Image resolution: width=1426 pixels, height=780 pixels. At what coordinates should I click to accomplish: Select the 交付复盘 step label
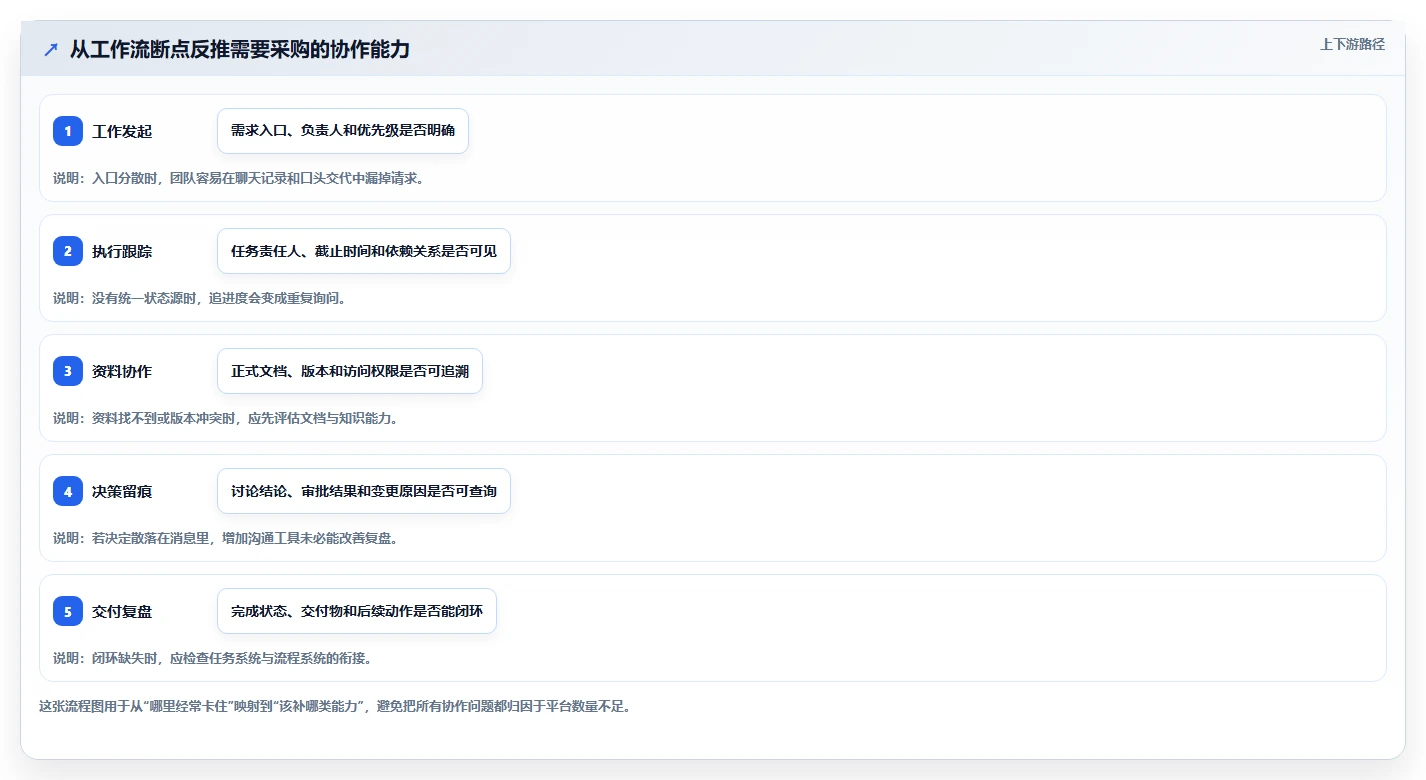pos(122,612)
